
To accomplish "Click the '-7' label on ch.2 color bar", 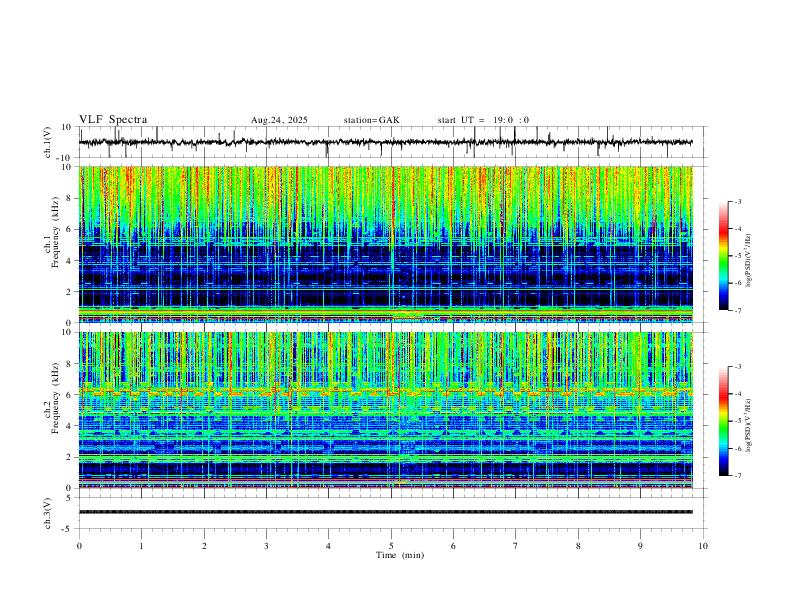I will pos(737,476).
